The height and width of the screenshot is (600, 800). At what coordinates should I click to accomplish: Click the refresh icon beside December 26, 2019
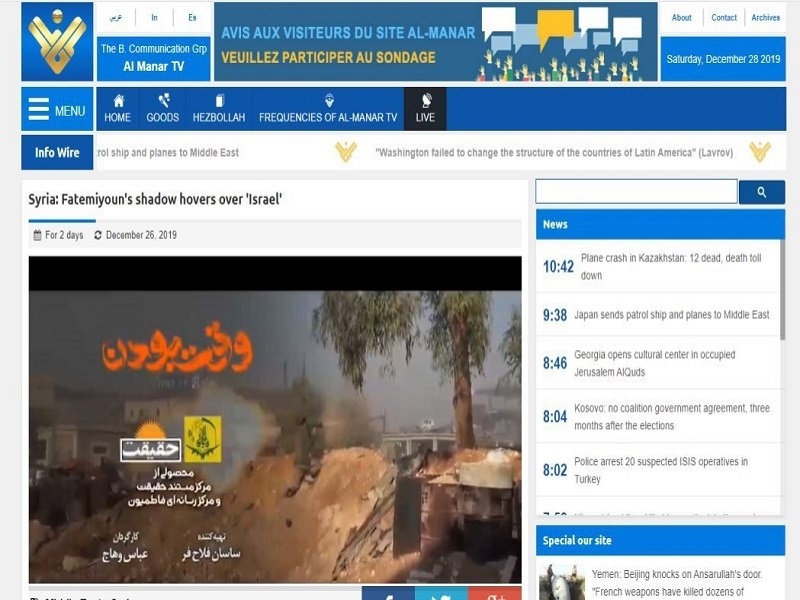tap(98, 235)
